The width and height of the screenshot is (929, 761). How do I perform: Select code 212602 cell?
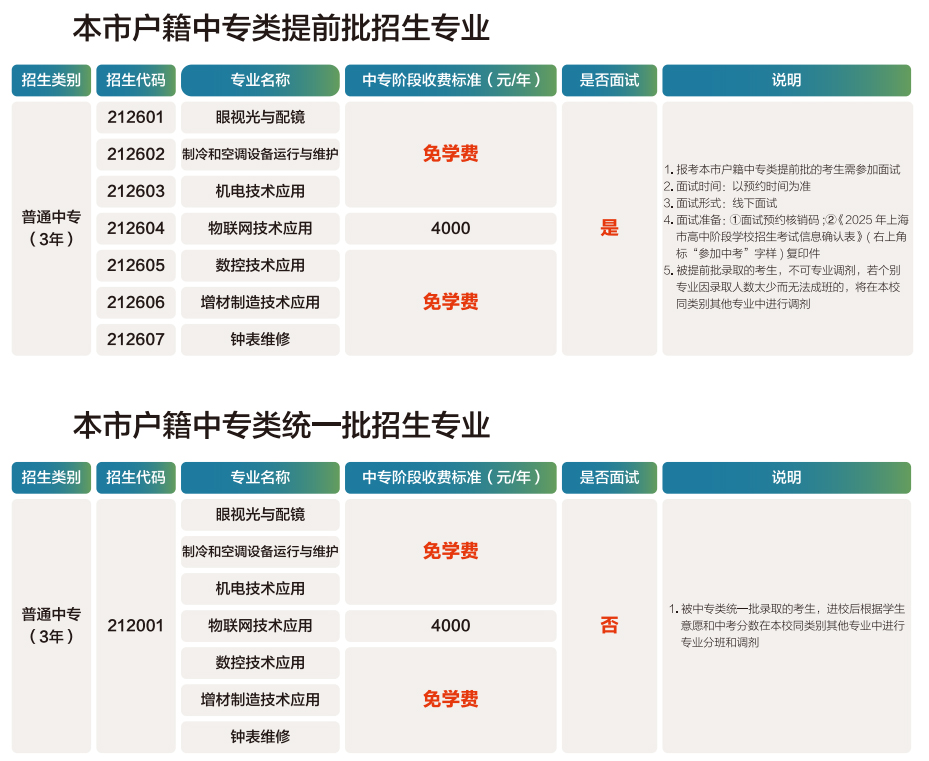(136, 154)
